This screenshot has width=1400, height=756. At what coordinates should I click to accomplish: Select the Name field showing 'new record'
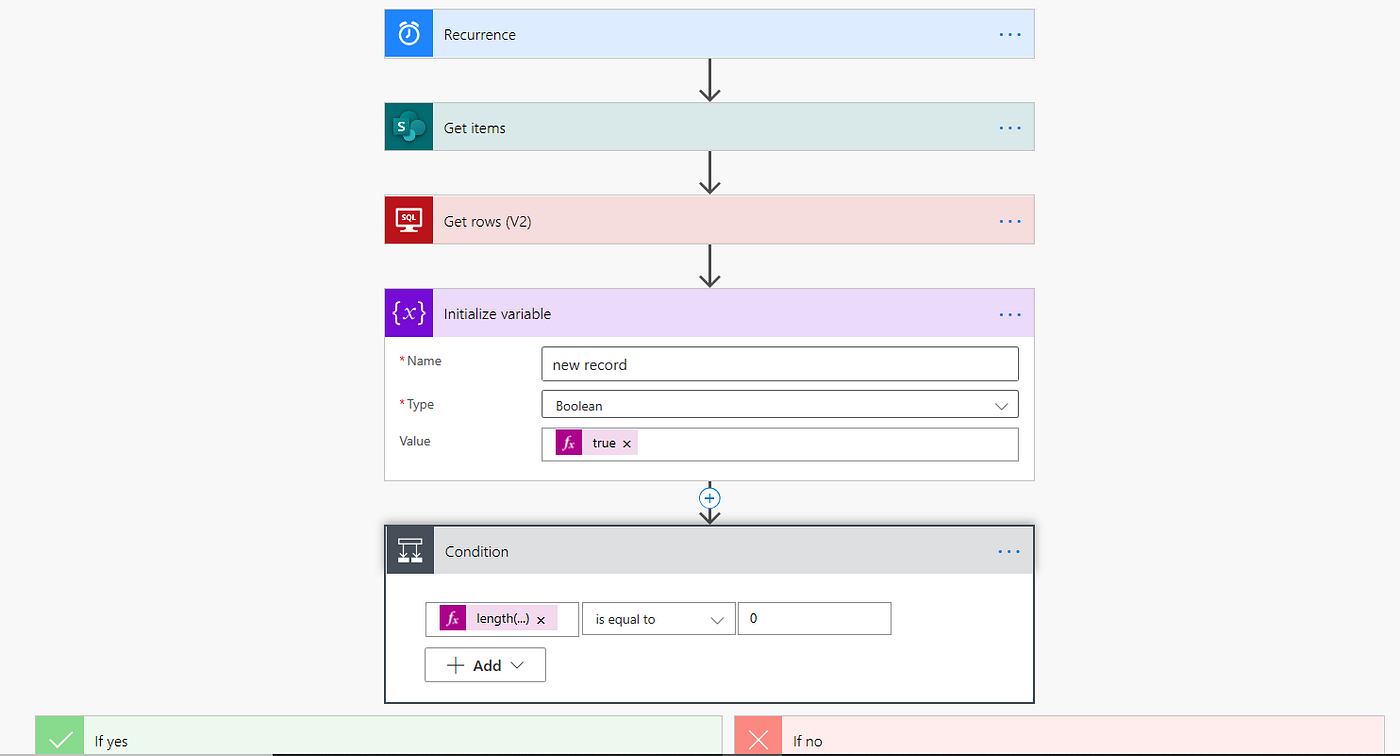pos(779,363)
